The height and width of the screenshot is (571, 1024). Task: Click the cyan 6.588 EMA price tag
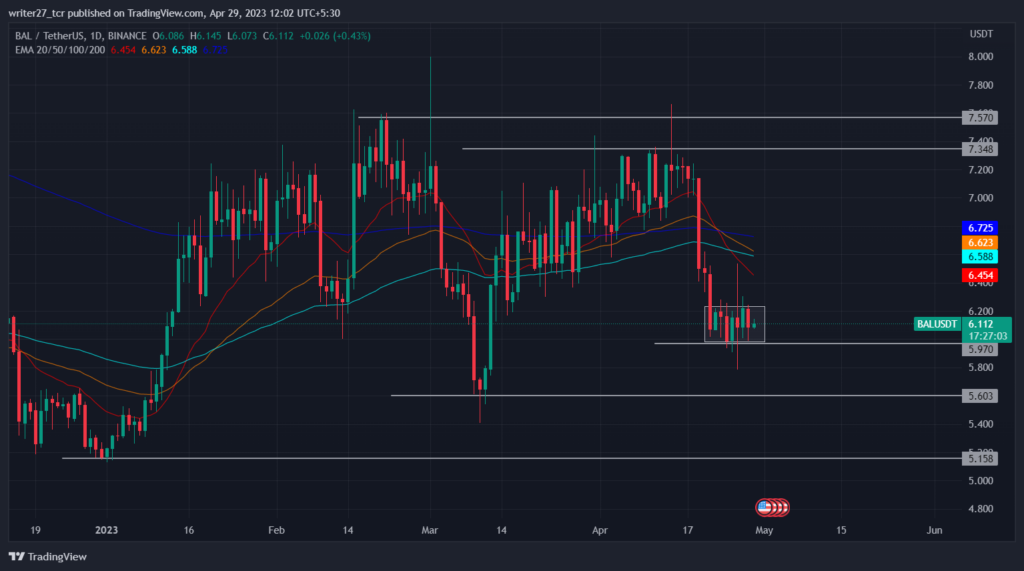(980, 257)
